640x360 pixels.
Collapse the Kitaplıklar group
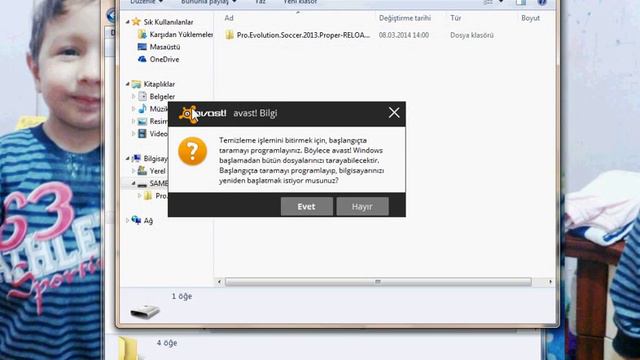[x=127, y=84]
